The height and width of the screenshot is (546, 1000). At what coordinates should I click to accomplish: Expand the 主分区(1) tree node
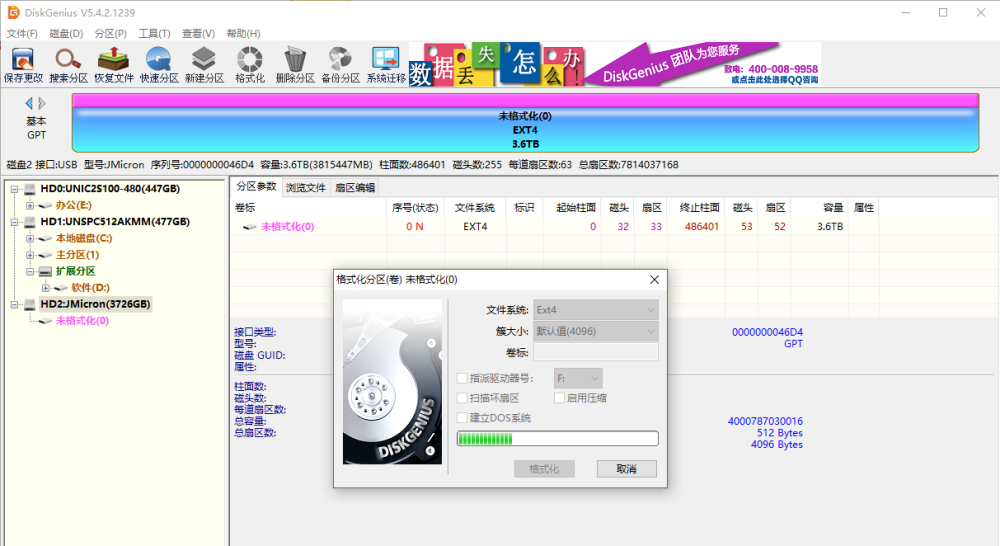tap(29, 255)
